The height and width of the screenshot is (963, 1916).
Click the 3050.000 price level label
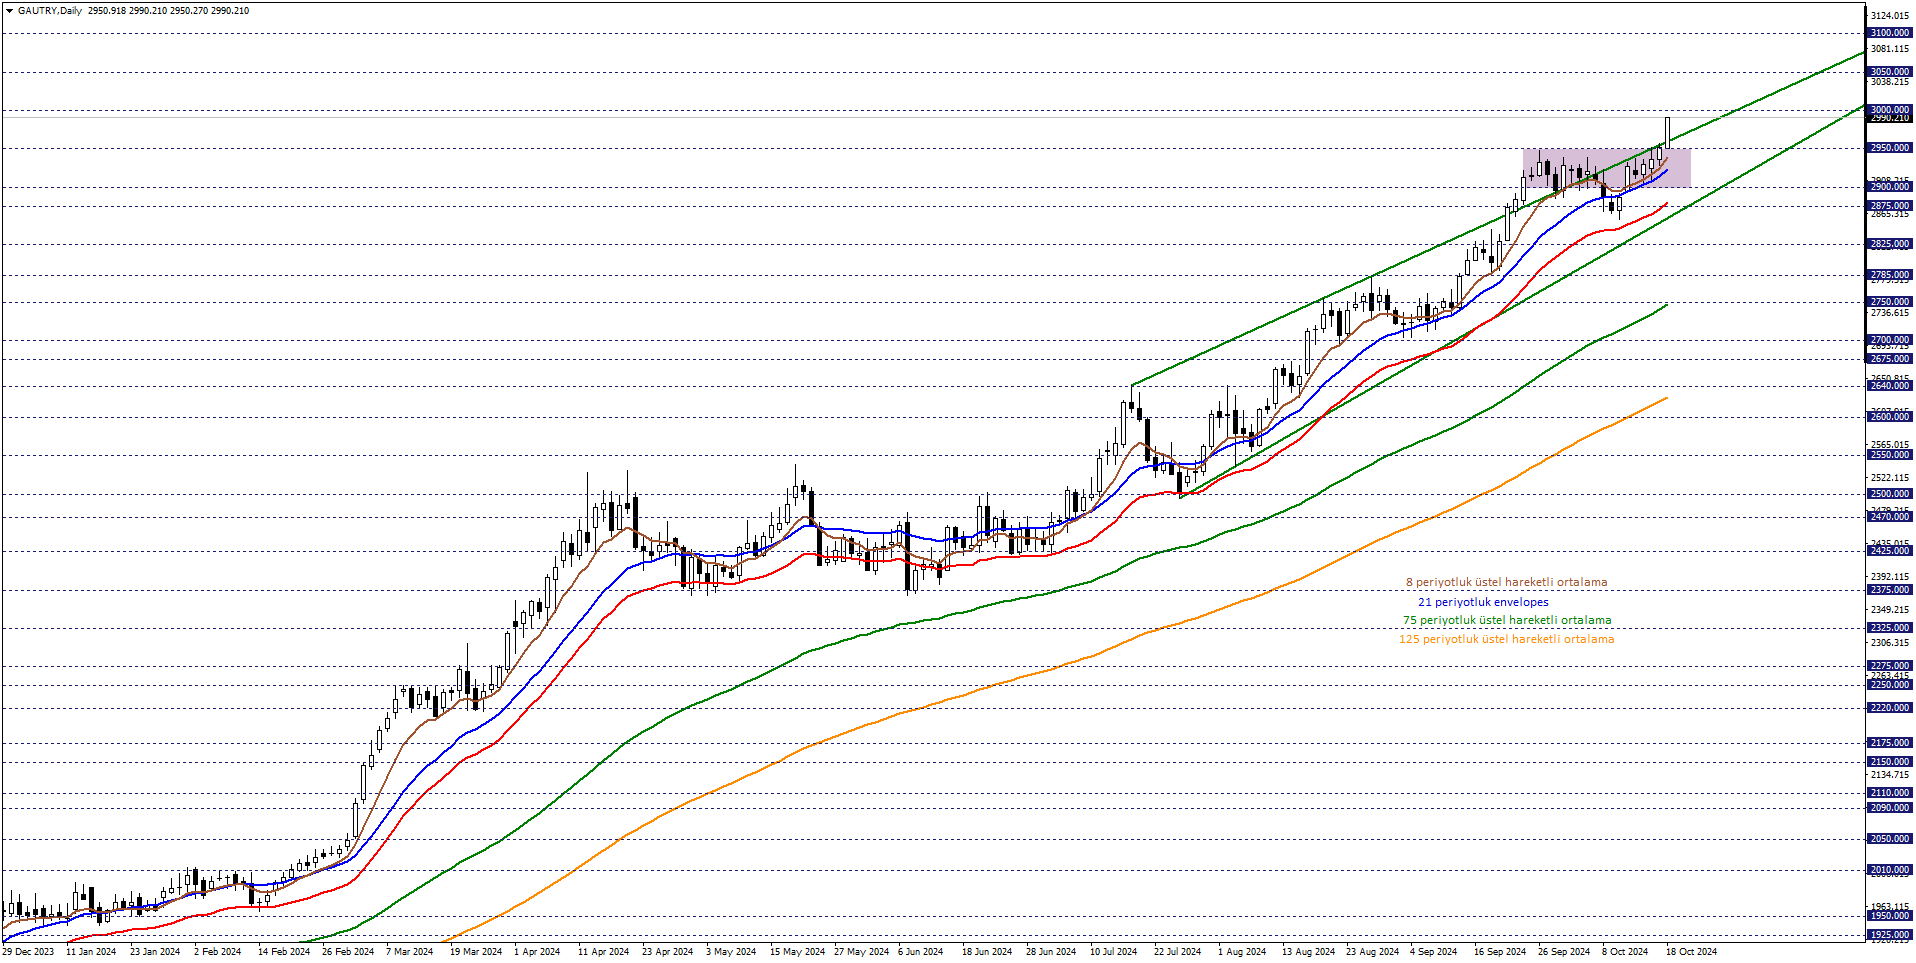(x=1889, y=72)
